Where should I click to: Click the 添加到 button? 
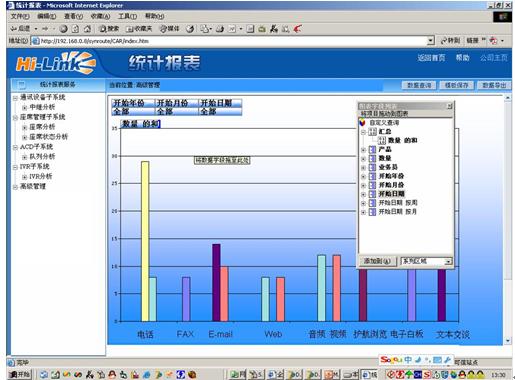coord(377,261)
